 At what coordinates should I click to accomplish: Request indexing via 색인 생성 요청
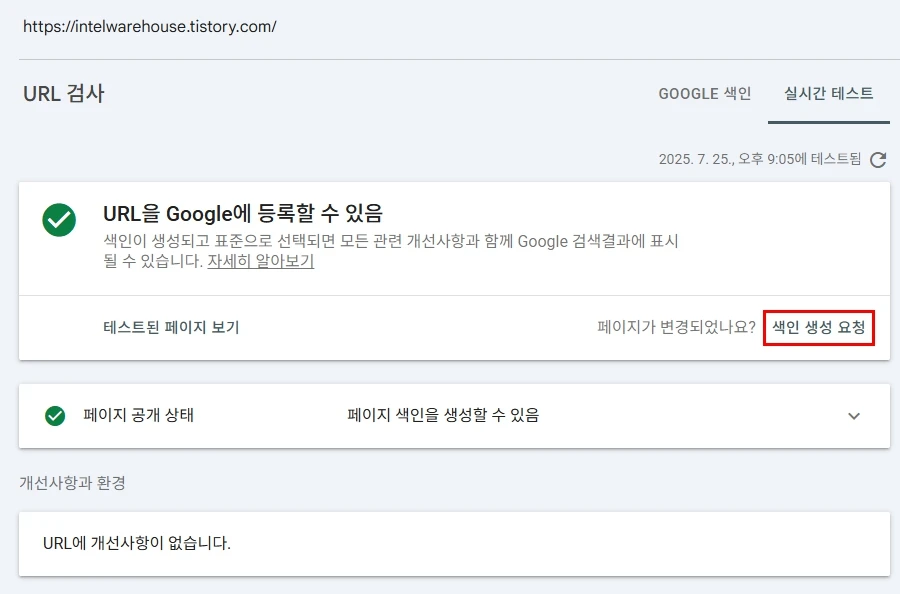click(819, 327)
